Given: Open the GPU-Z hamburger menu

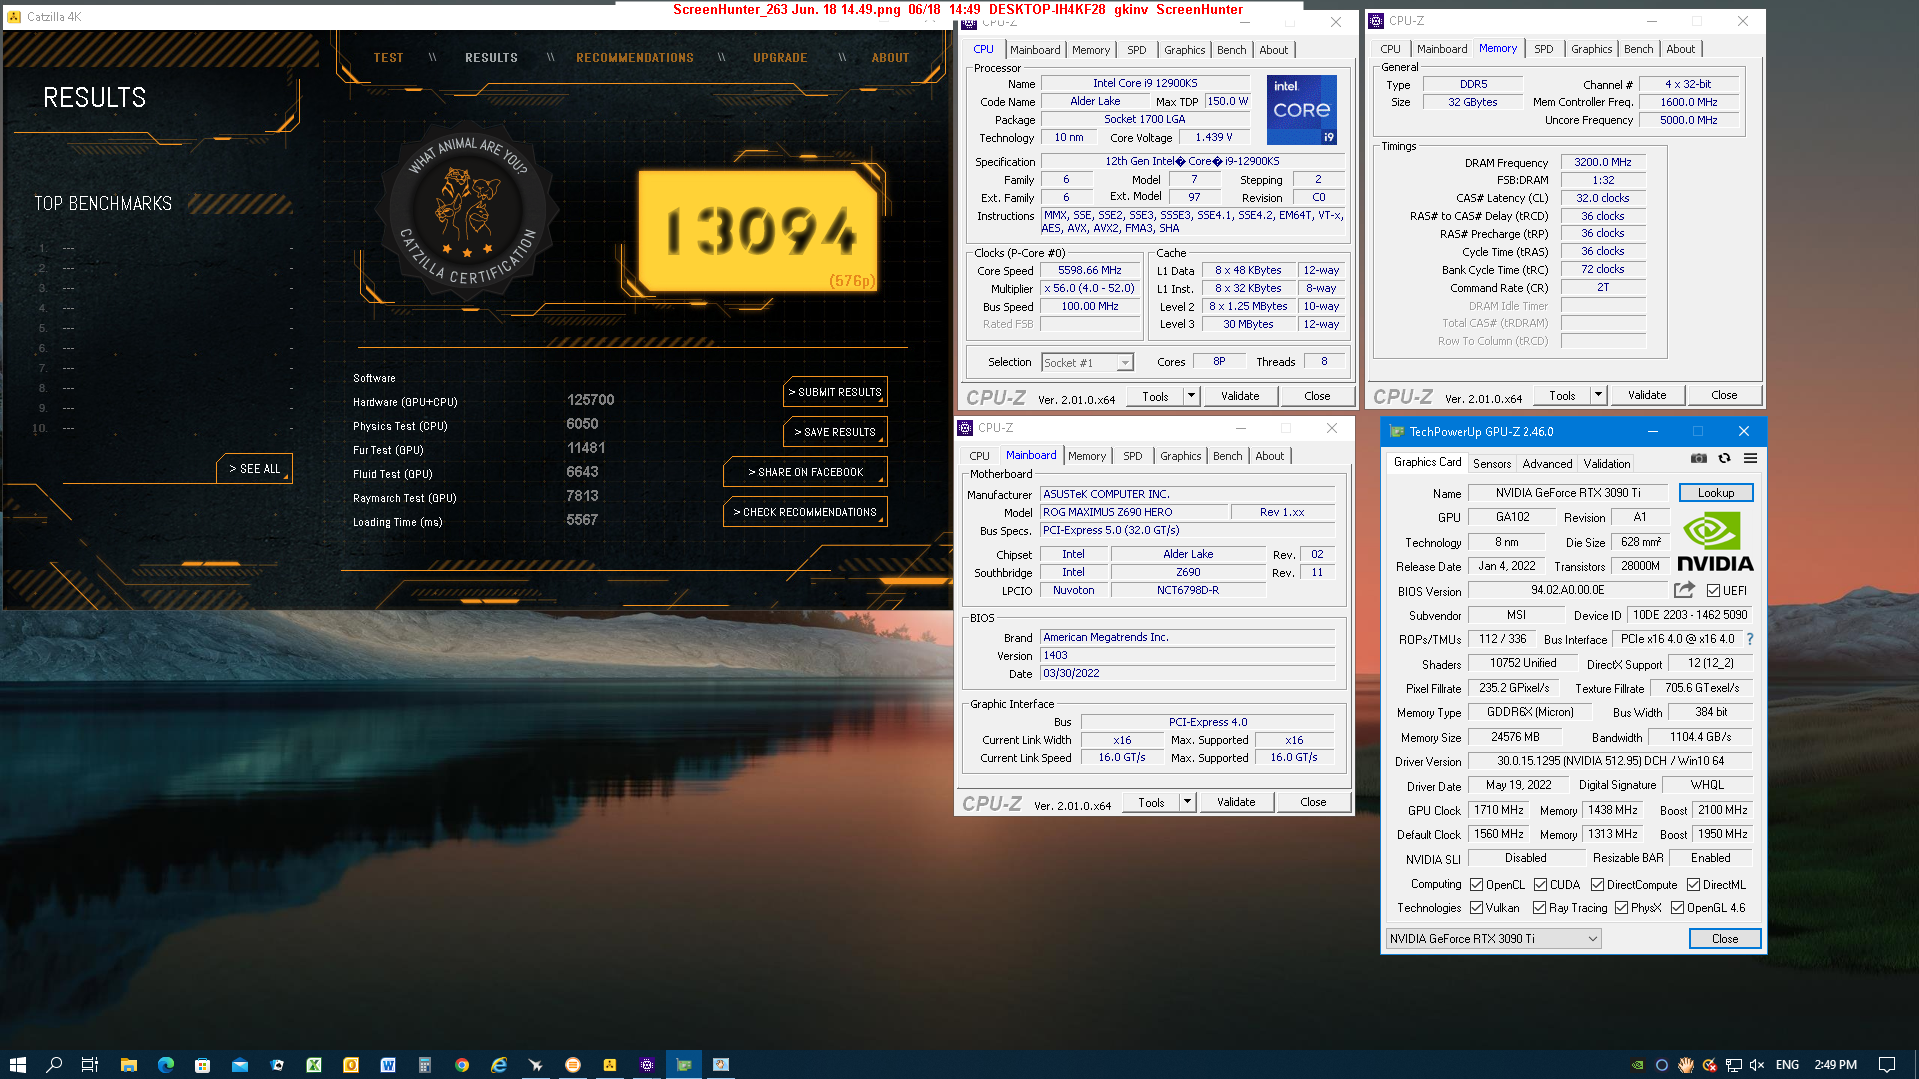Looking at the screenshot, I should (1750, 458).
